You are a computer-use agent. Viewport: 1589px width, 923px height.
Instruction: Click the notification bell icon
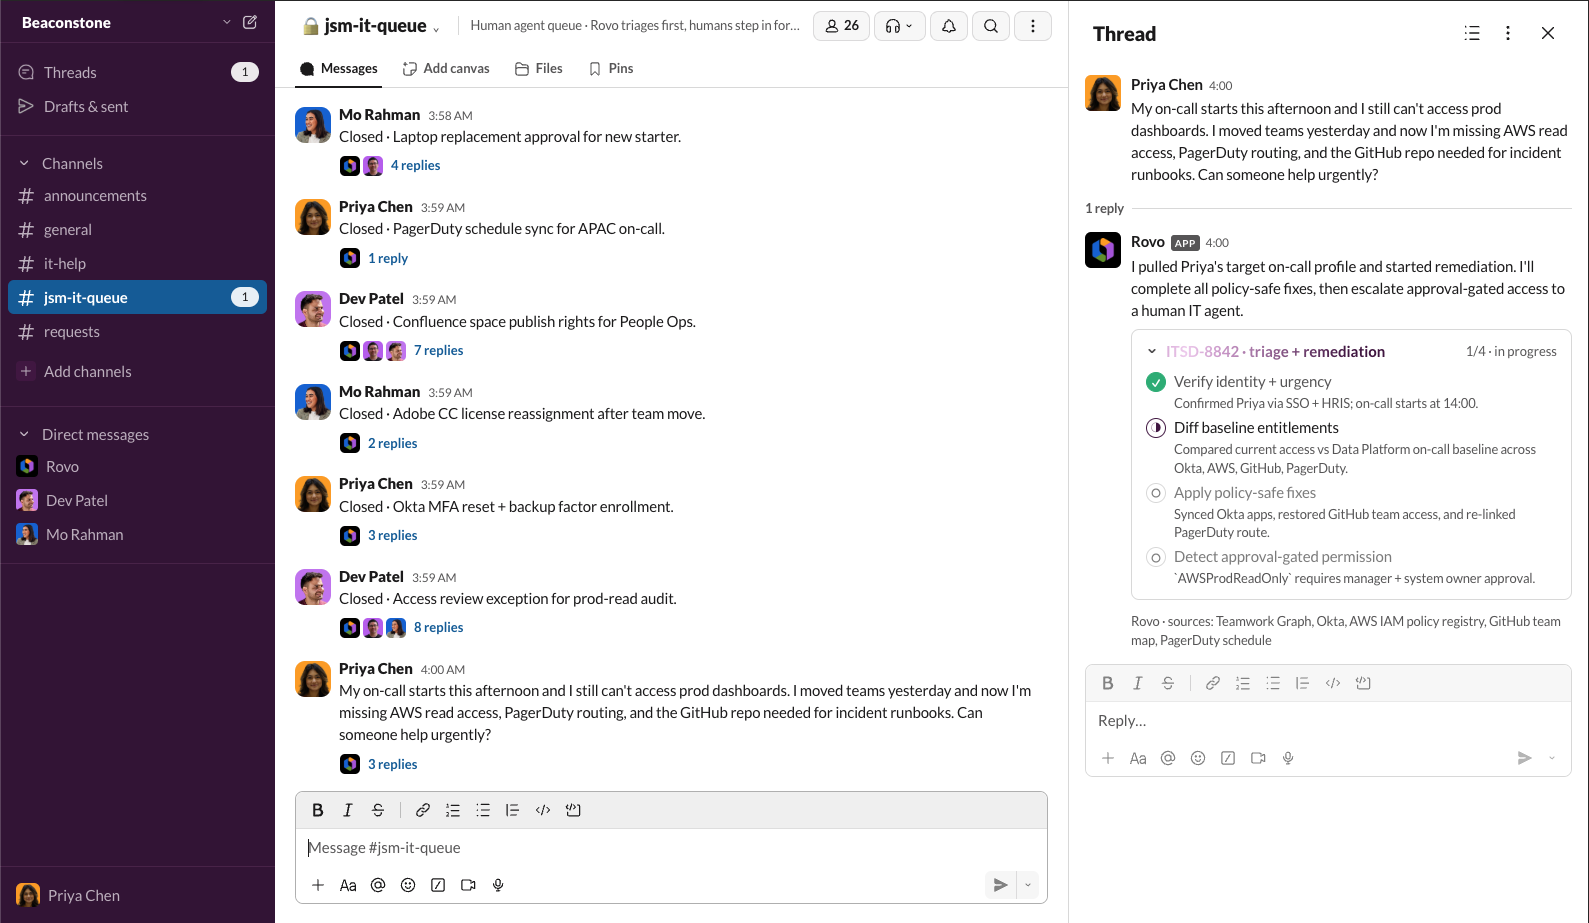click(948, 26)
